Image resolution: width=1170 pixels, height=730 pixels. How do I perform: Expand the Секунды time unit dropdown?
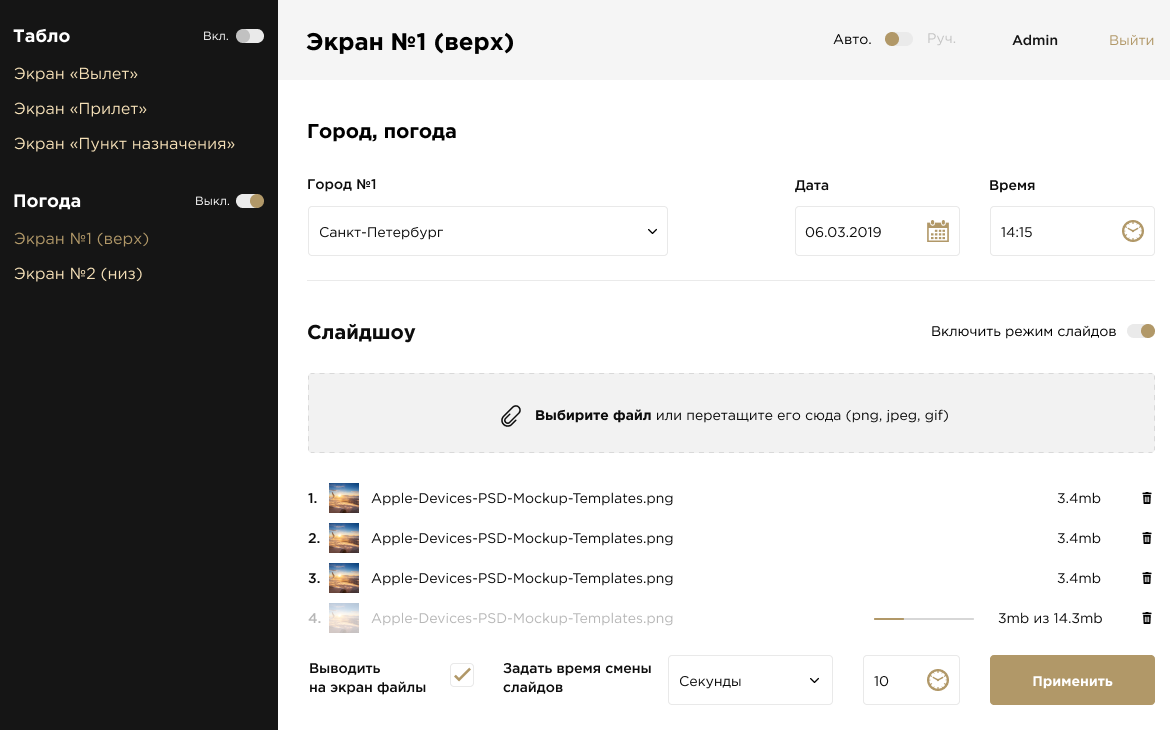pyautogui.click(x=749, y=680)
